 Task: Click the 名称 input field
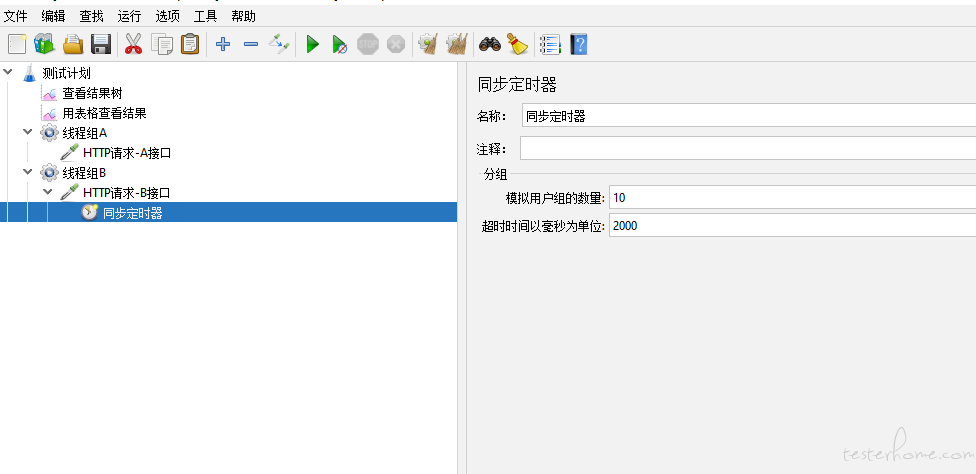749,116
